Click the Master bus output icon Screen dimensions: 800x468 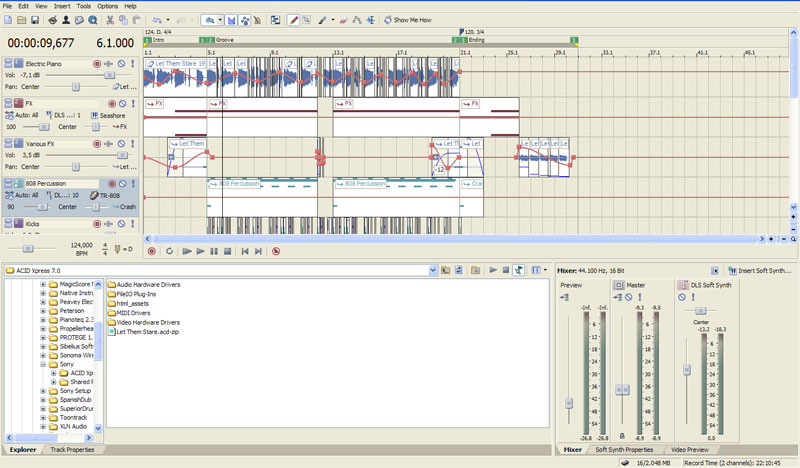[618, 285]
